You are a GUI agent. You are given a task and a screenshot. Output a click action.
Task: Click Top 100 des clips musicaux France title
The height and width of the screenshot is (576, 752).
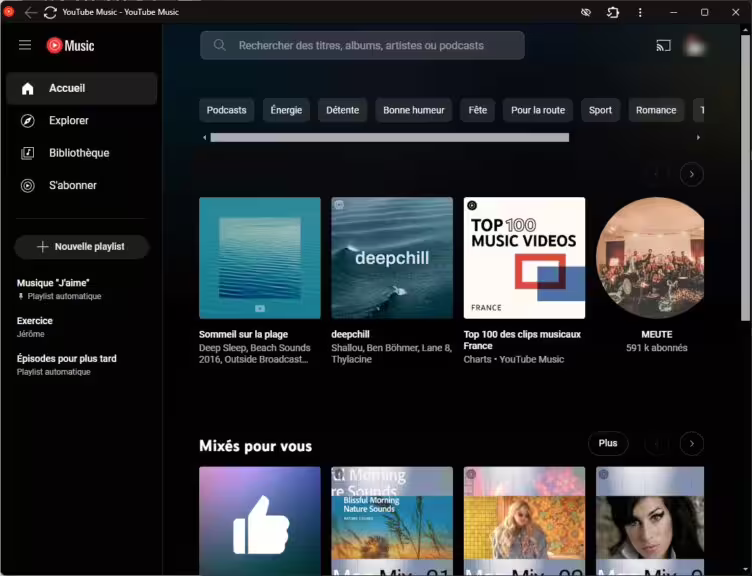click(x=522, y=340)
